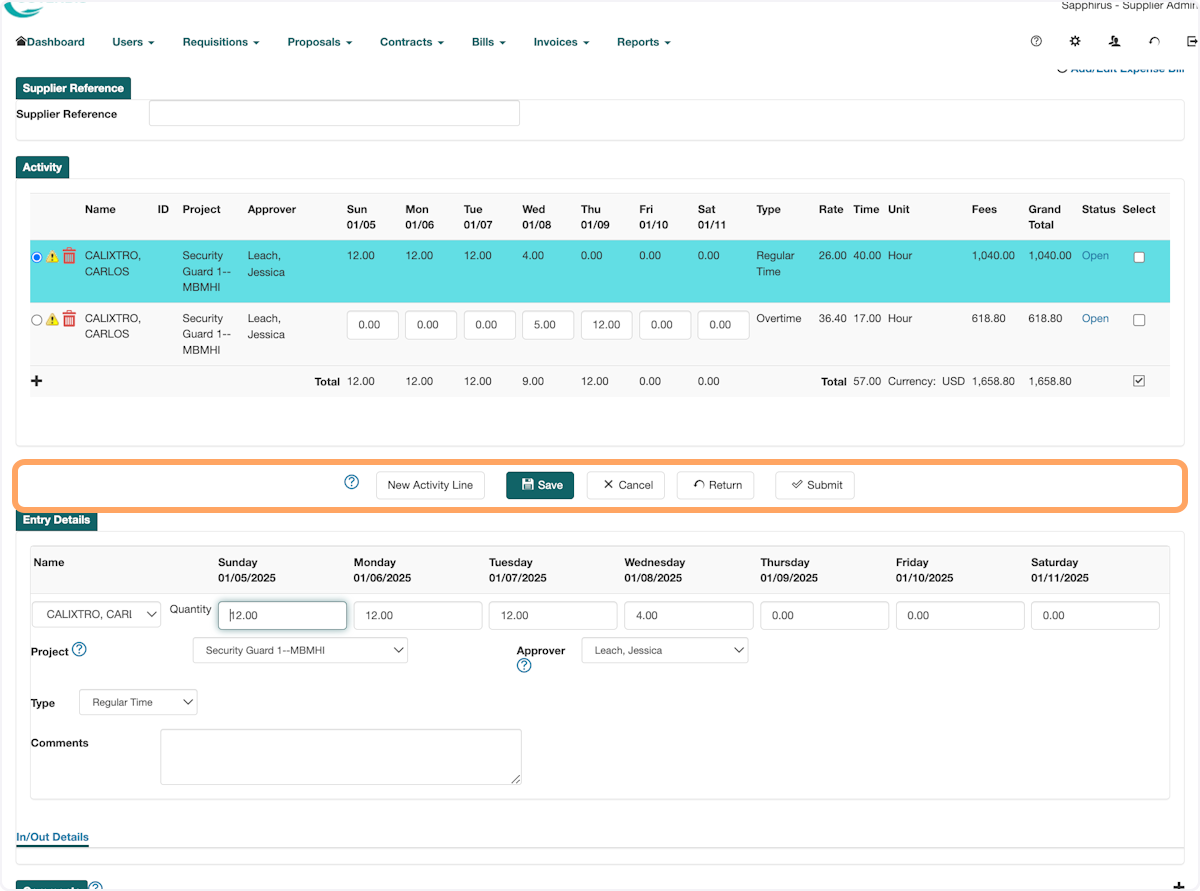The height and width of the screenshot is (891, 1200).
Task: Click Monday 01/06/2025 quantity field
Action: coord(418,615)
